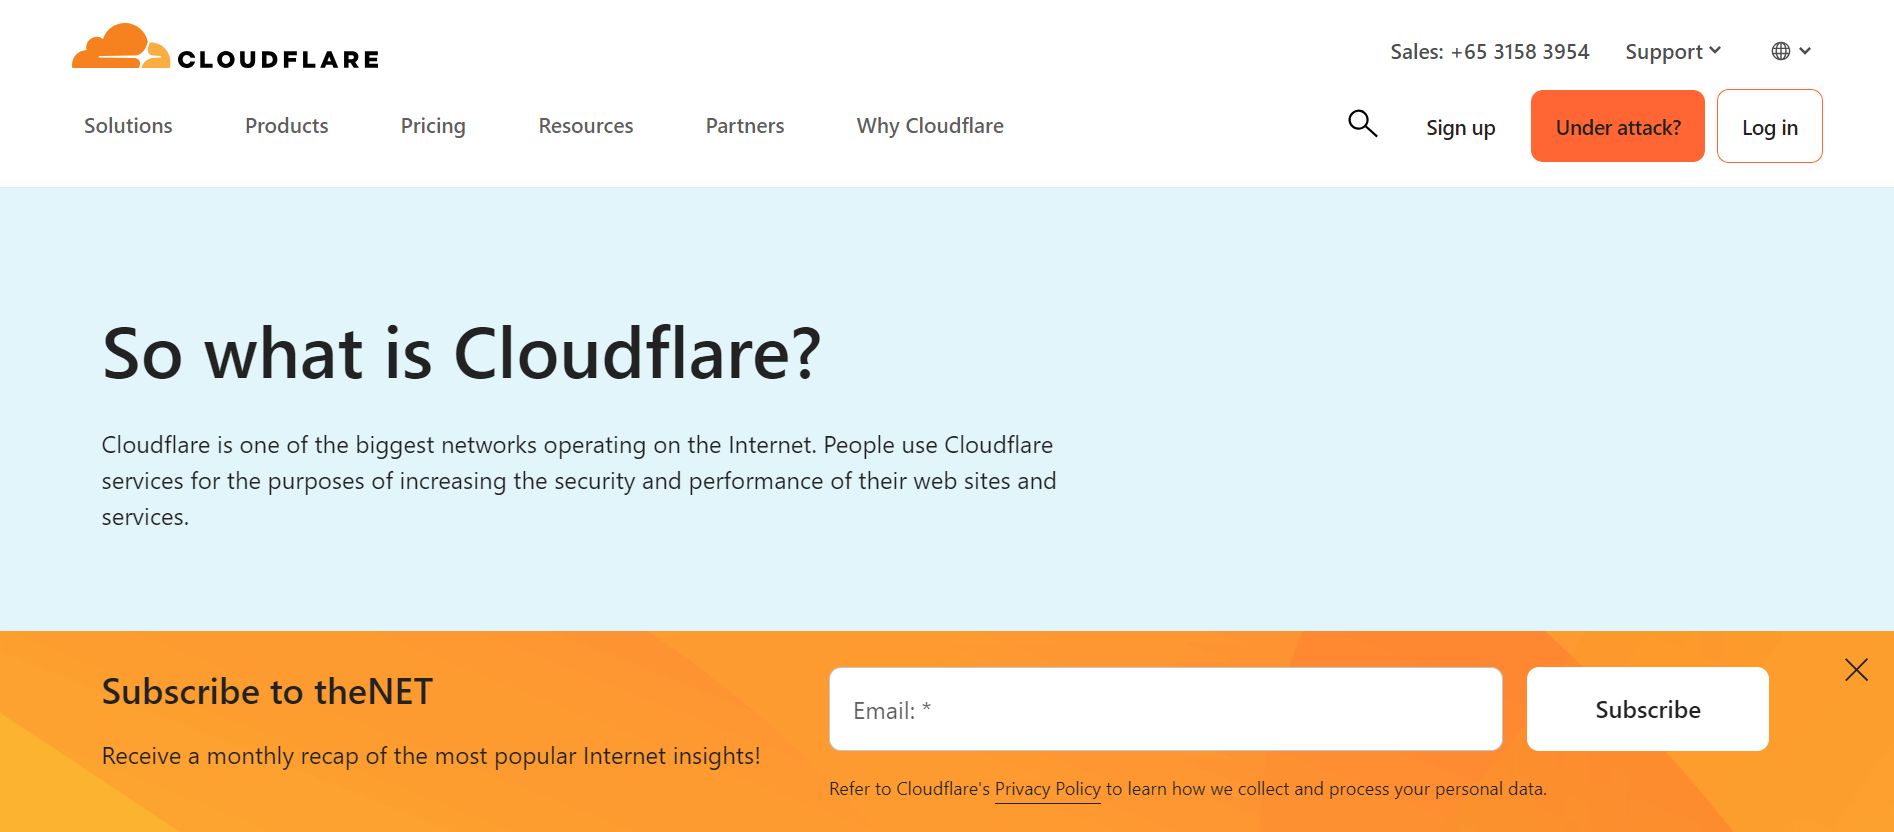Click the Under attack? button
This screenshot has height=832, width=1894.
[1618, 126]
